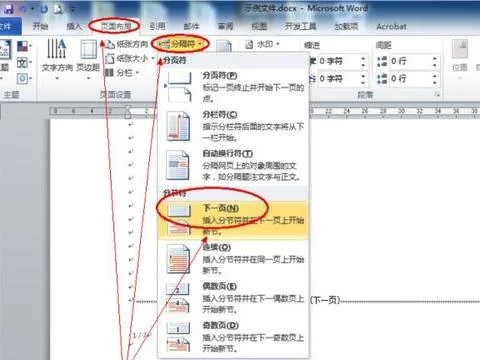This screenshot has width=480, height=360.
Task: Open the 水印 watermark dropdown
Action: coord(263,44)
